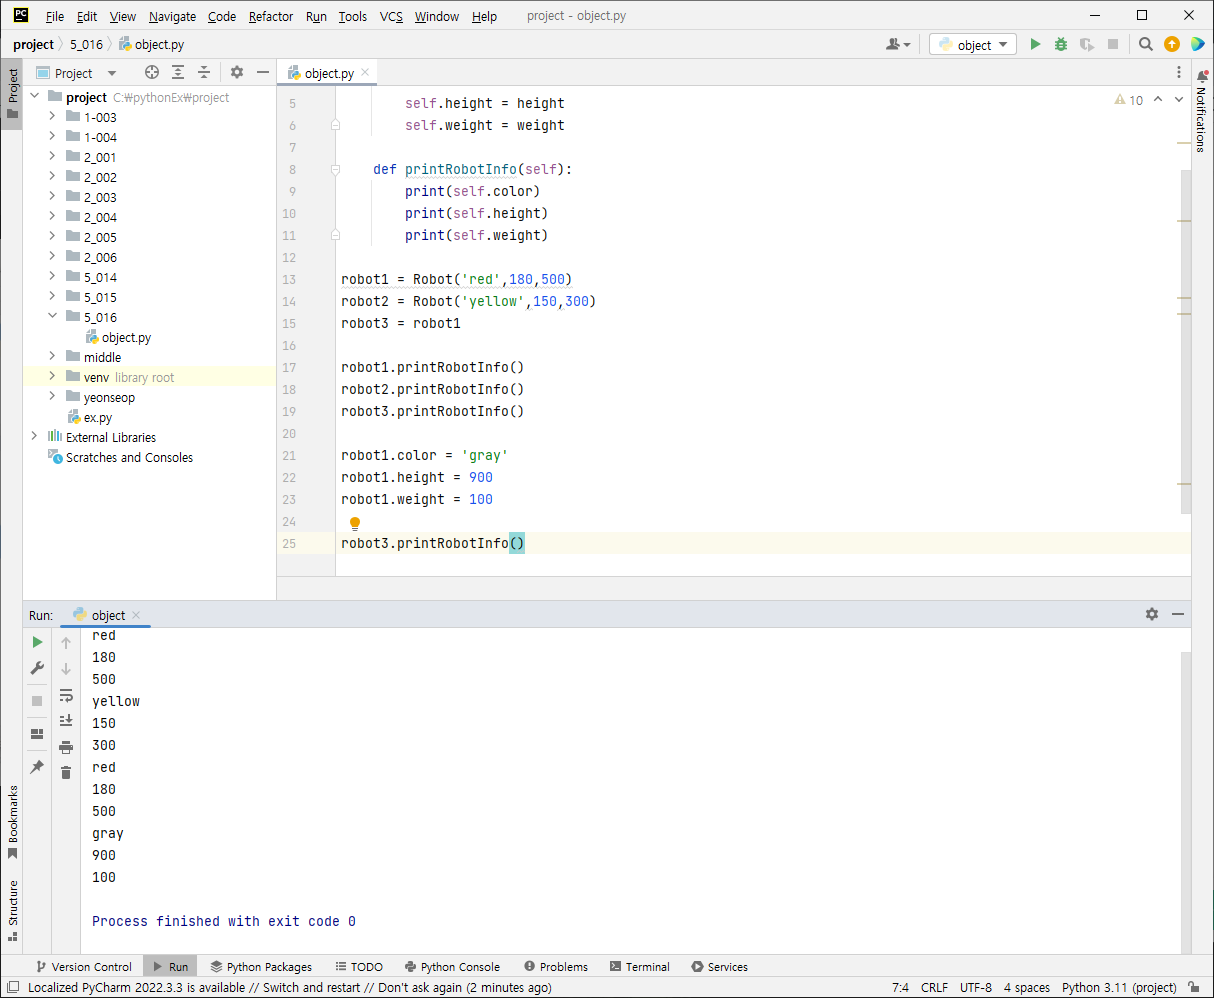This screenshot has width=1214, height=998.
Task: Click the 10 warnings inspection indicator
Action: (1128, 100)
